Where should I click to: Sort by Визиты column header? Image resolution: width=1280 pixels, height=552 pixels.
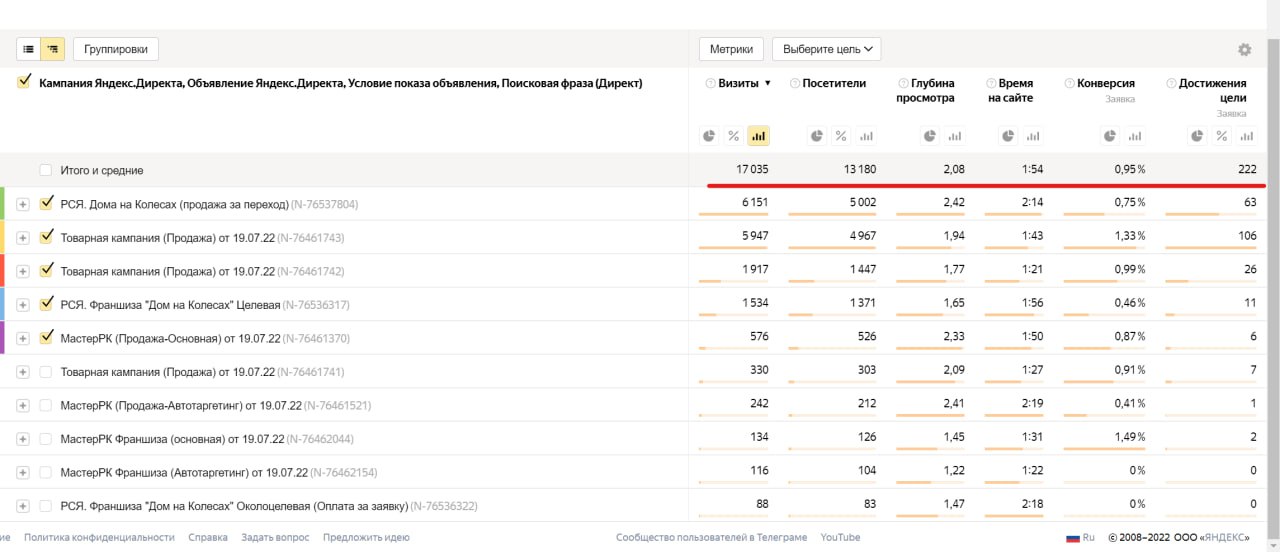(739, 84)
